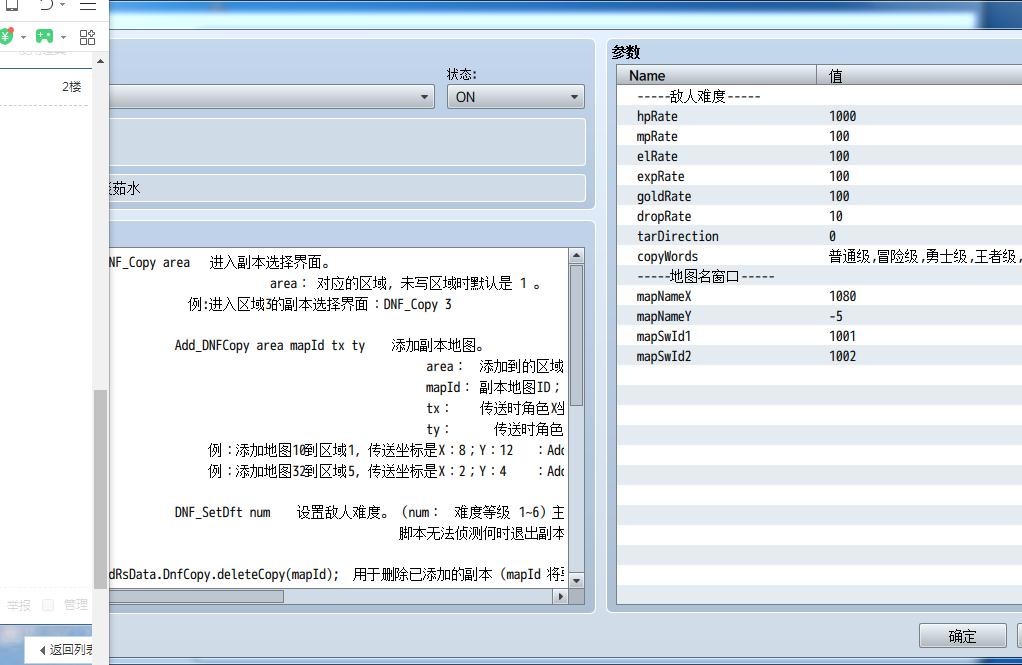1022x665 pixels.
Task: Select the mapNameX value 1080
Action: [843, 296]
